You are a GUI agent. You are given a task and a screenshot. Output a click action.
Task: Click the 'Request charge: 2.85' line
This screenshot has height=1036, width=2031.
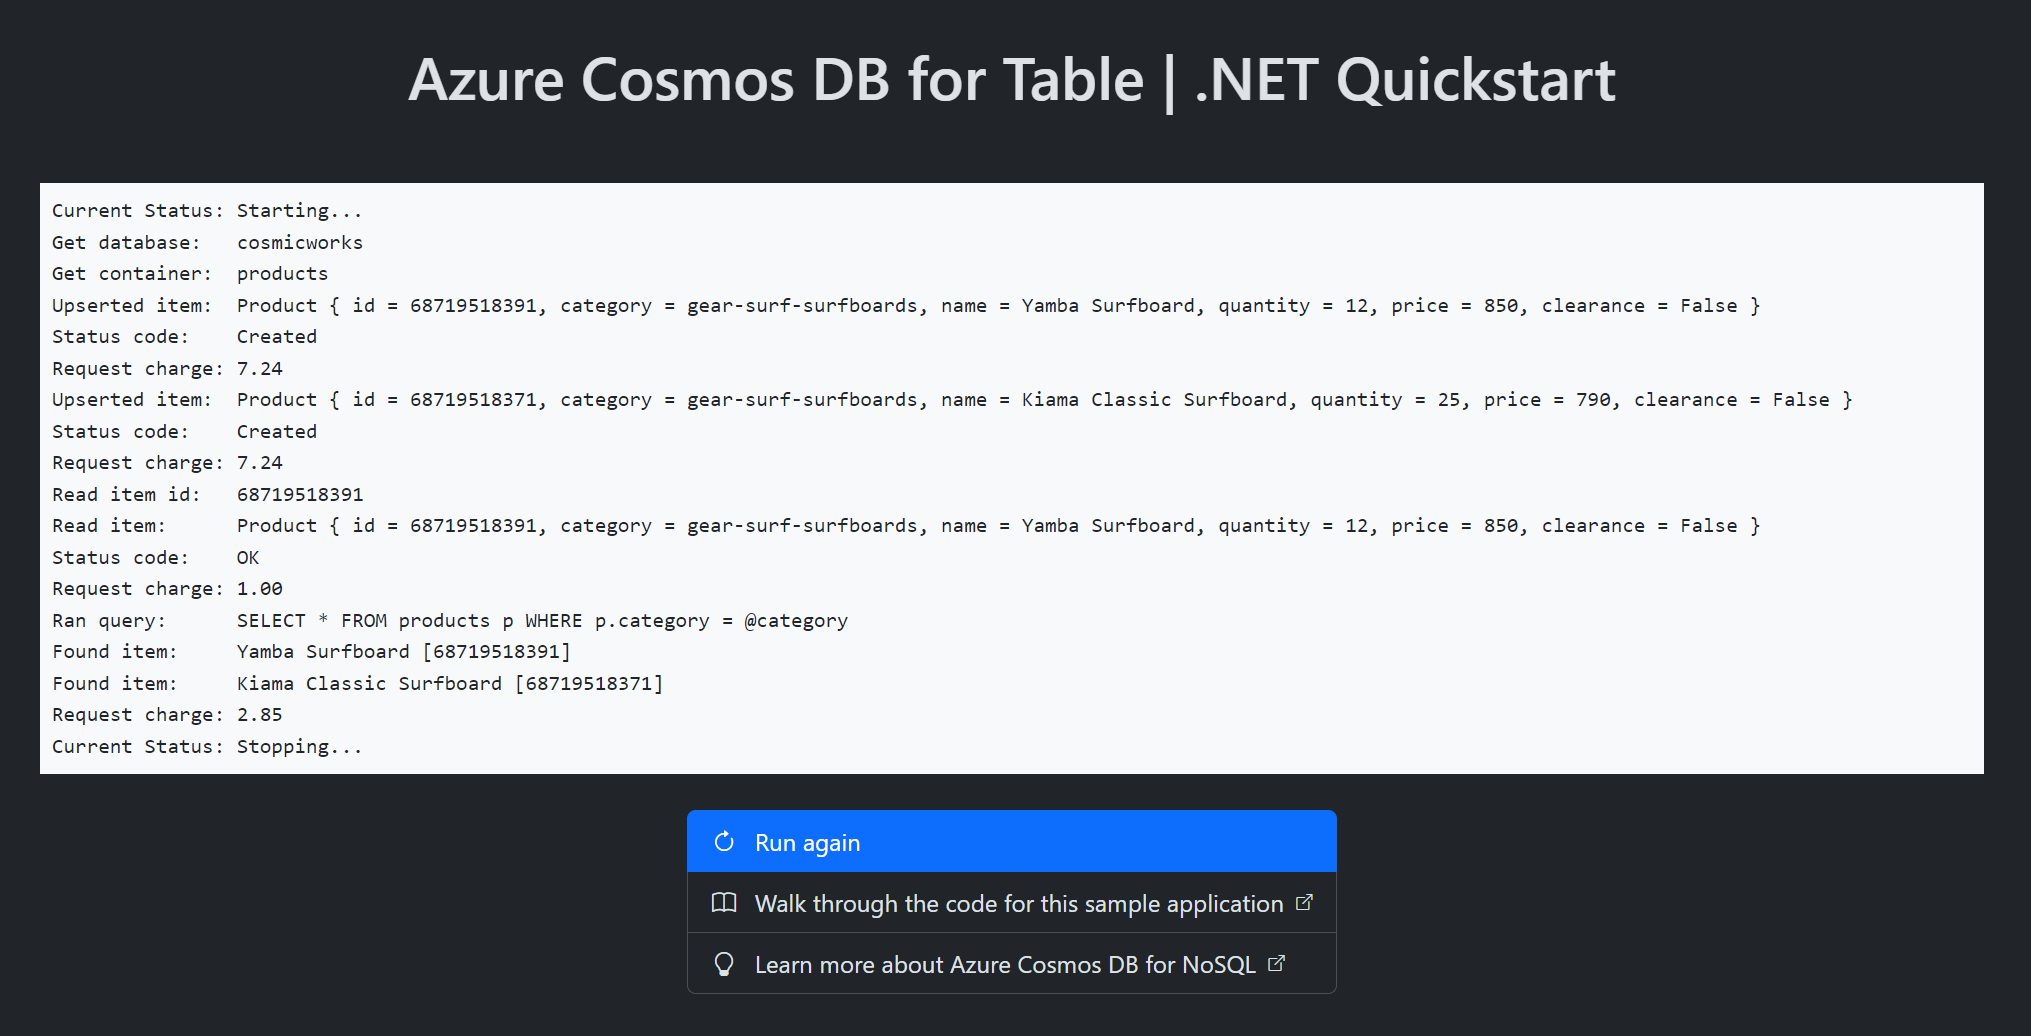167,715
